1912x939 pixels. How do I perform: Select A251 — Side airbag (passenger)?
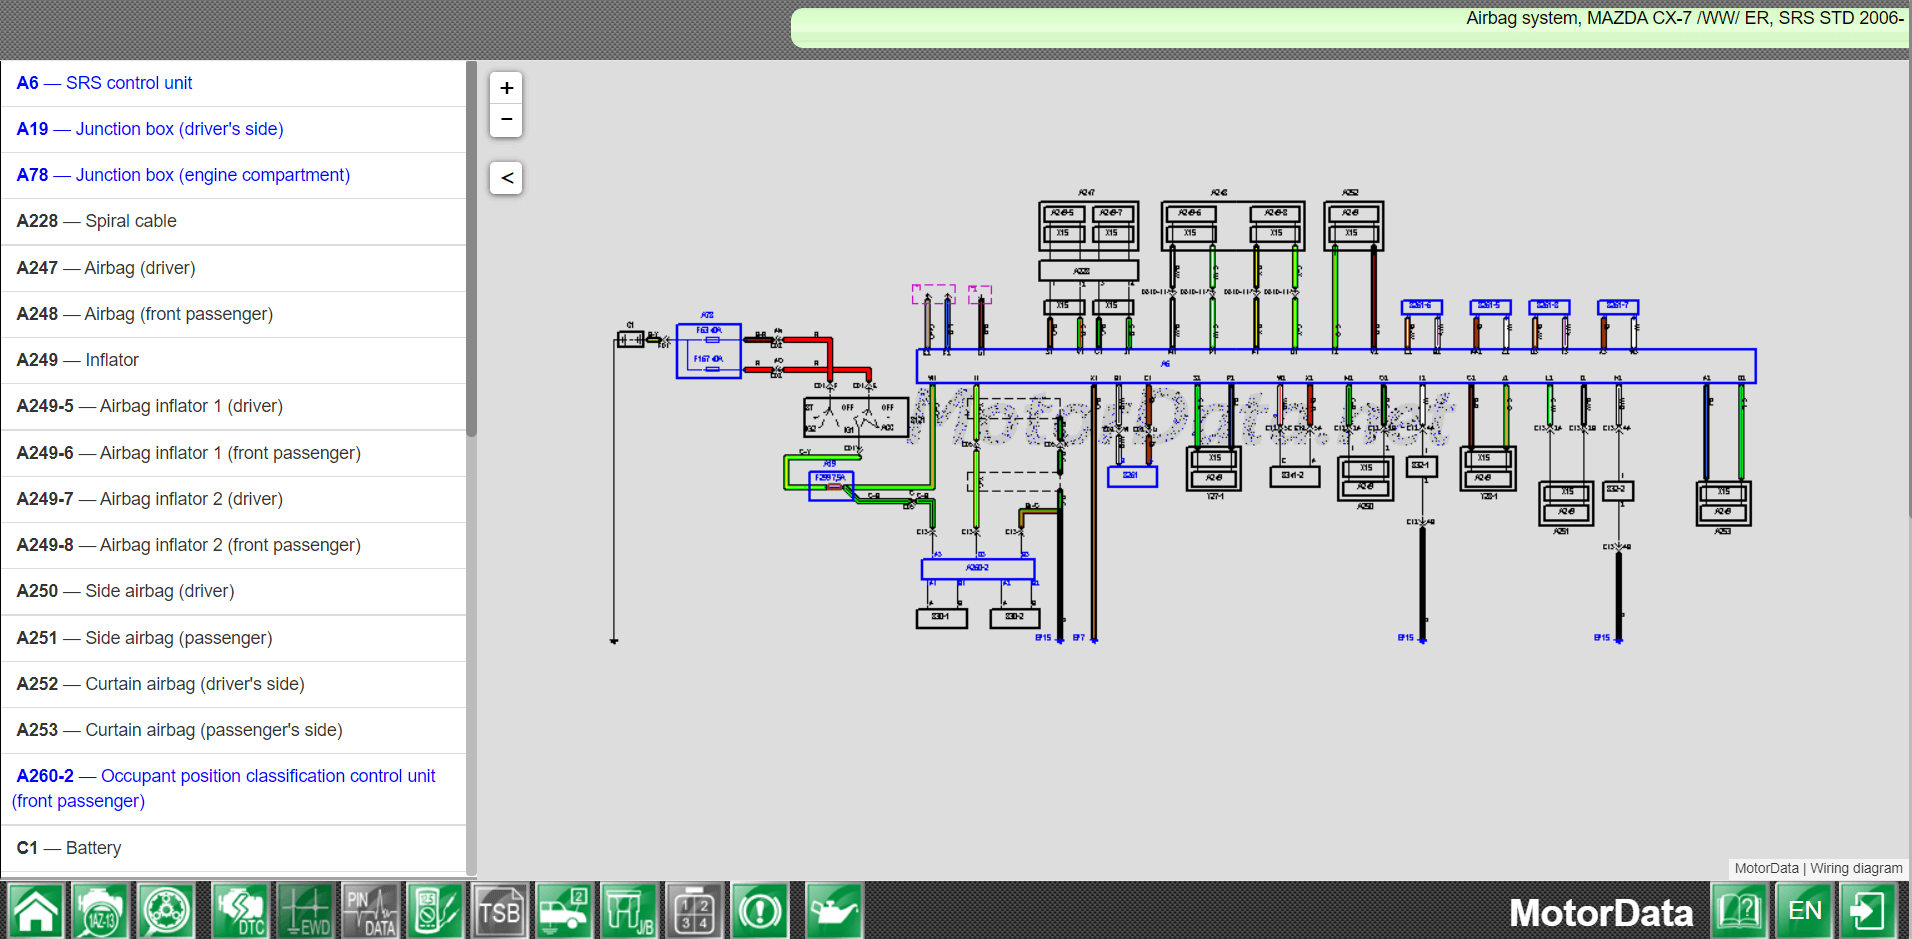(234, 638)
